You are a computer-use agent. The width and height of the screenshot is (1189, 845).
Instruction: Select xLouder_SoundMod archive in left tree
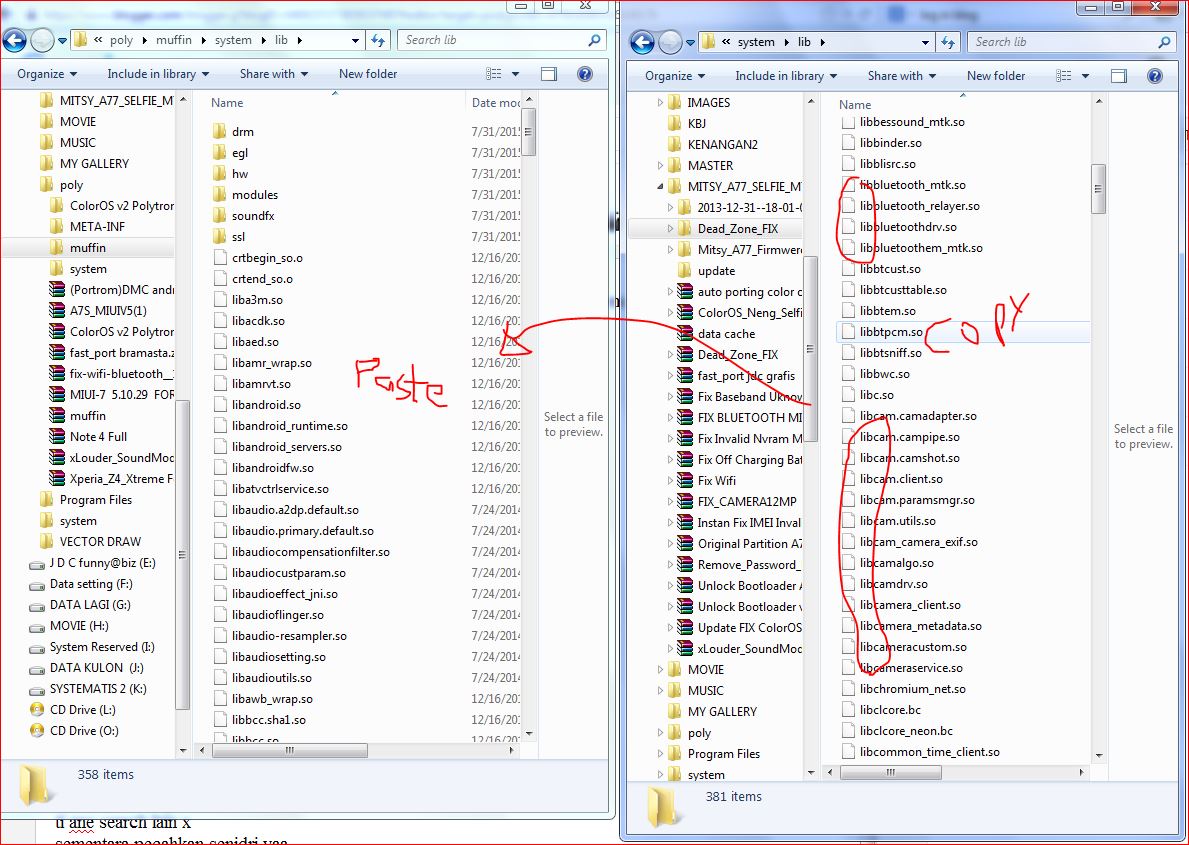111,457
